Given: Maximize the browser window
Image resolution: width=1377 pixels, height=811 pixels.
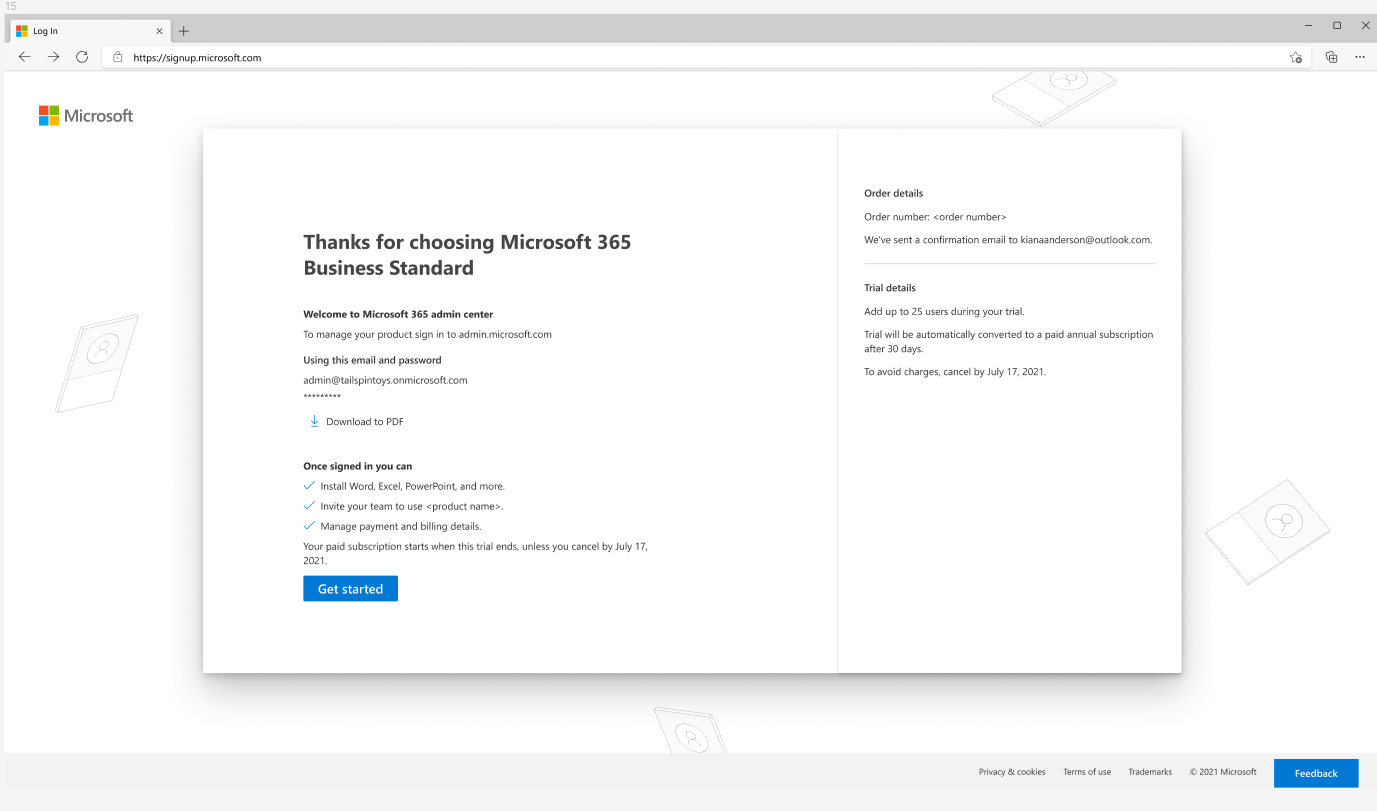Looking at the screenshot, I should [x=1337, y=25].
